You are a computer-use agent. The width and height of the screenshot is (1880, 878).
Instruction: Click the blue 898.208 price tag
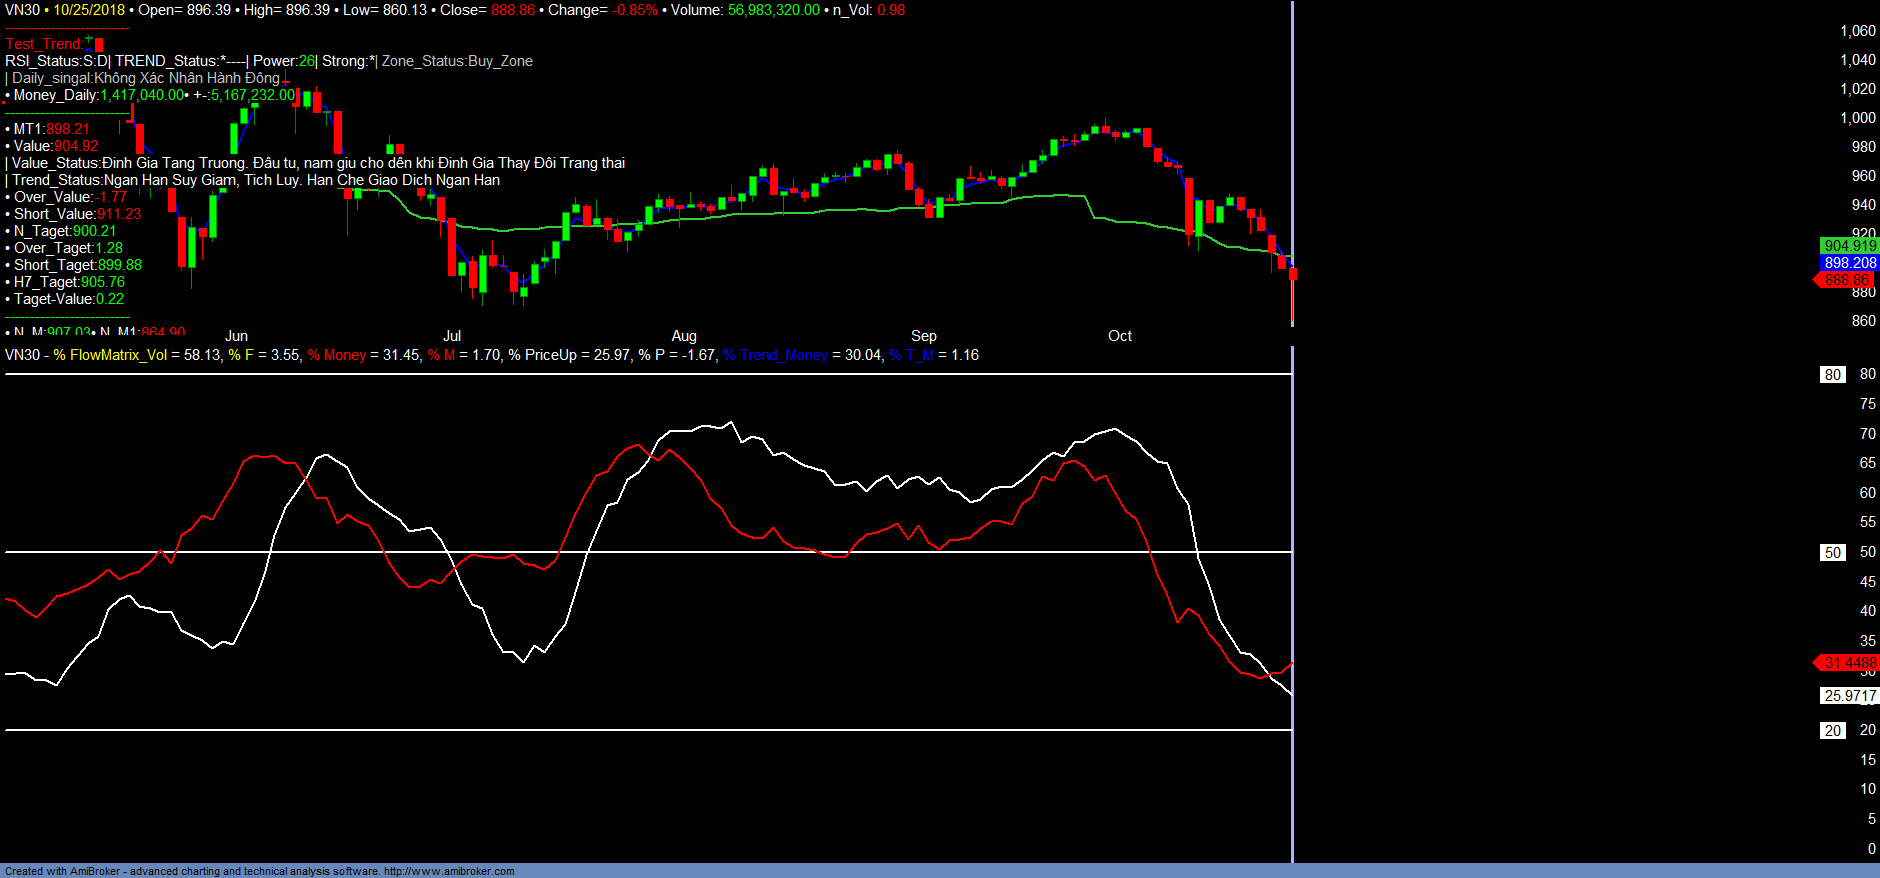pyautogui.click(x=1850, y=263)
